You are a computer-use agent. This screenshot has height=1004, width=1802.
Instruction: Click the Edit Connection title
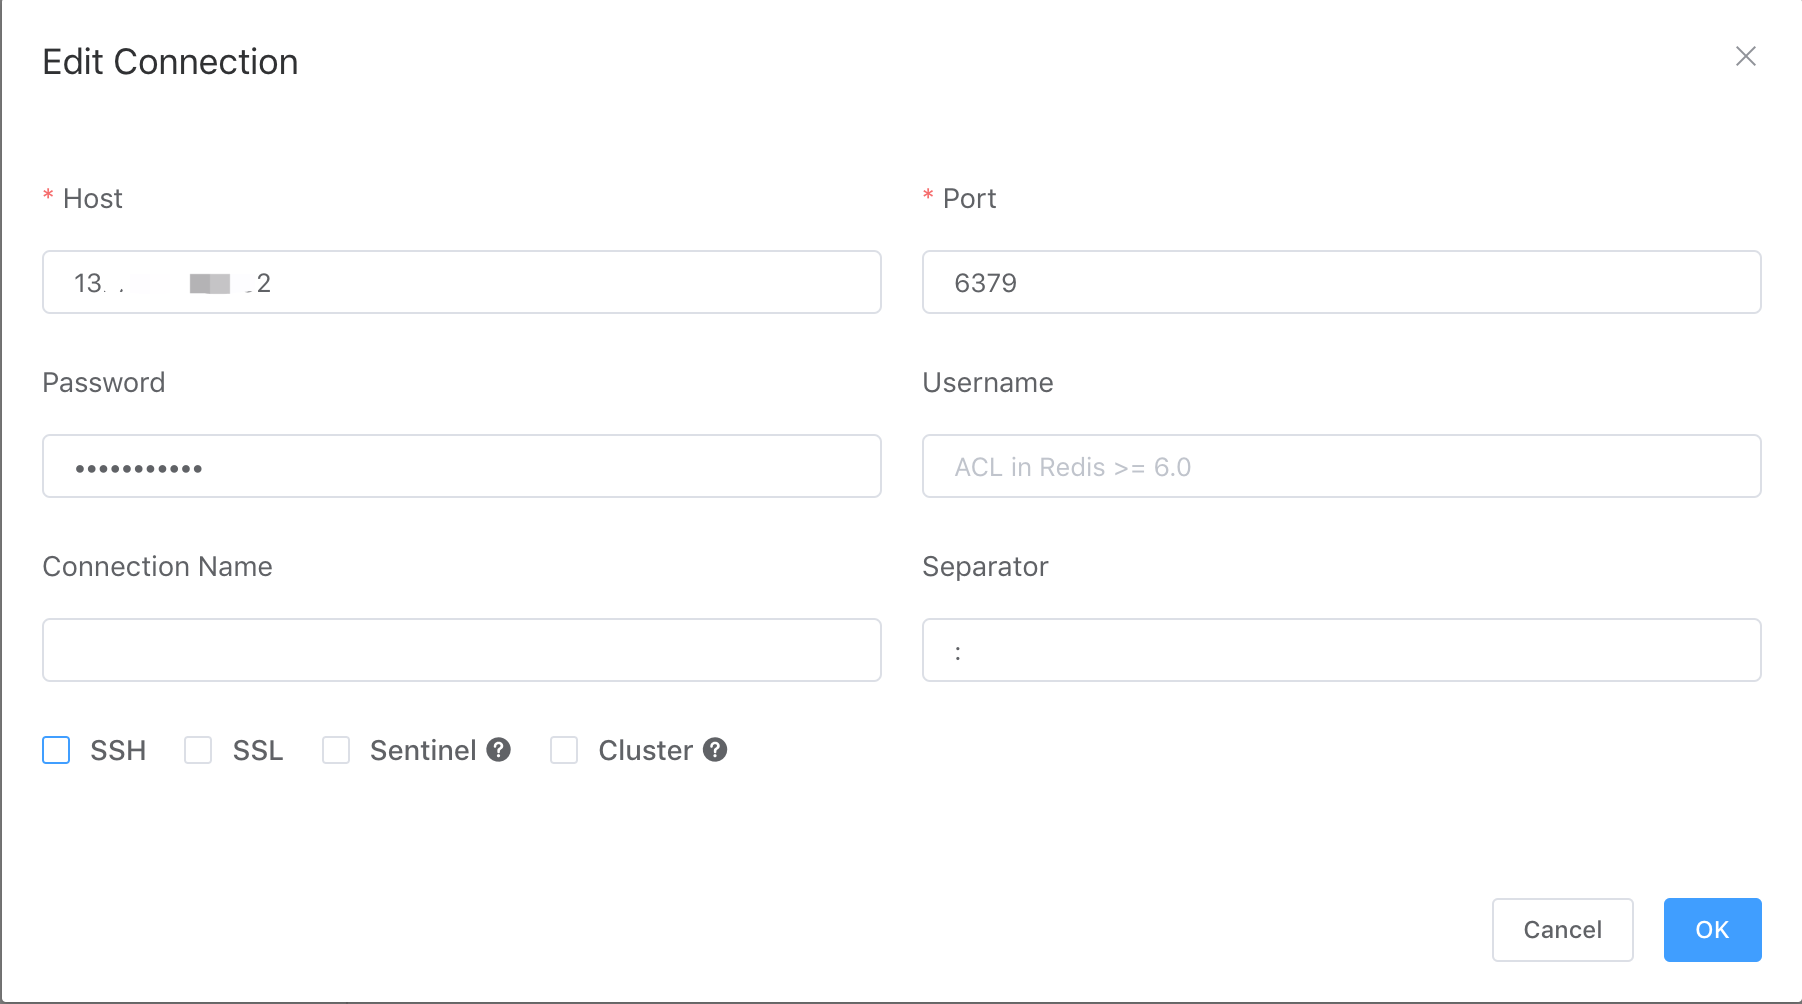pyautogui.click(x=170, y=62)
